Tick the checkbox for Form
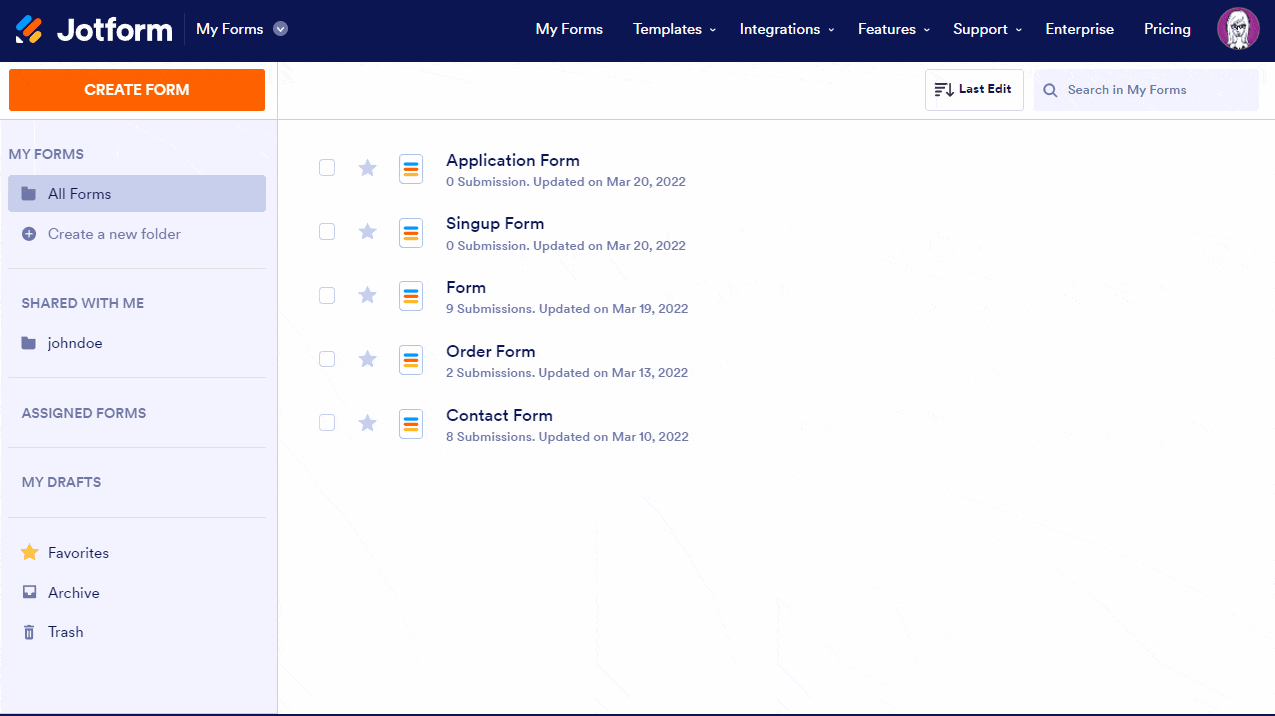The height and width of the screenshot is (716, 1275). pyautogui.click(x=327, y=295)
